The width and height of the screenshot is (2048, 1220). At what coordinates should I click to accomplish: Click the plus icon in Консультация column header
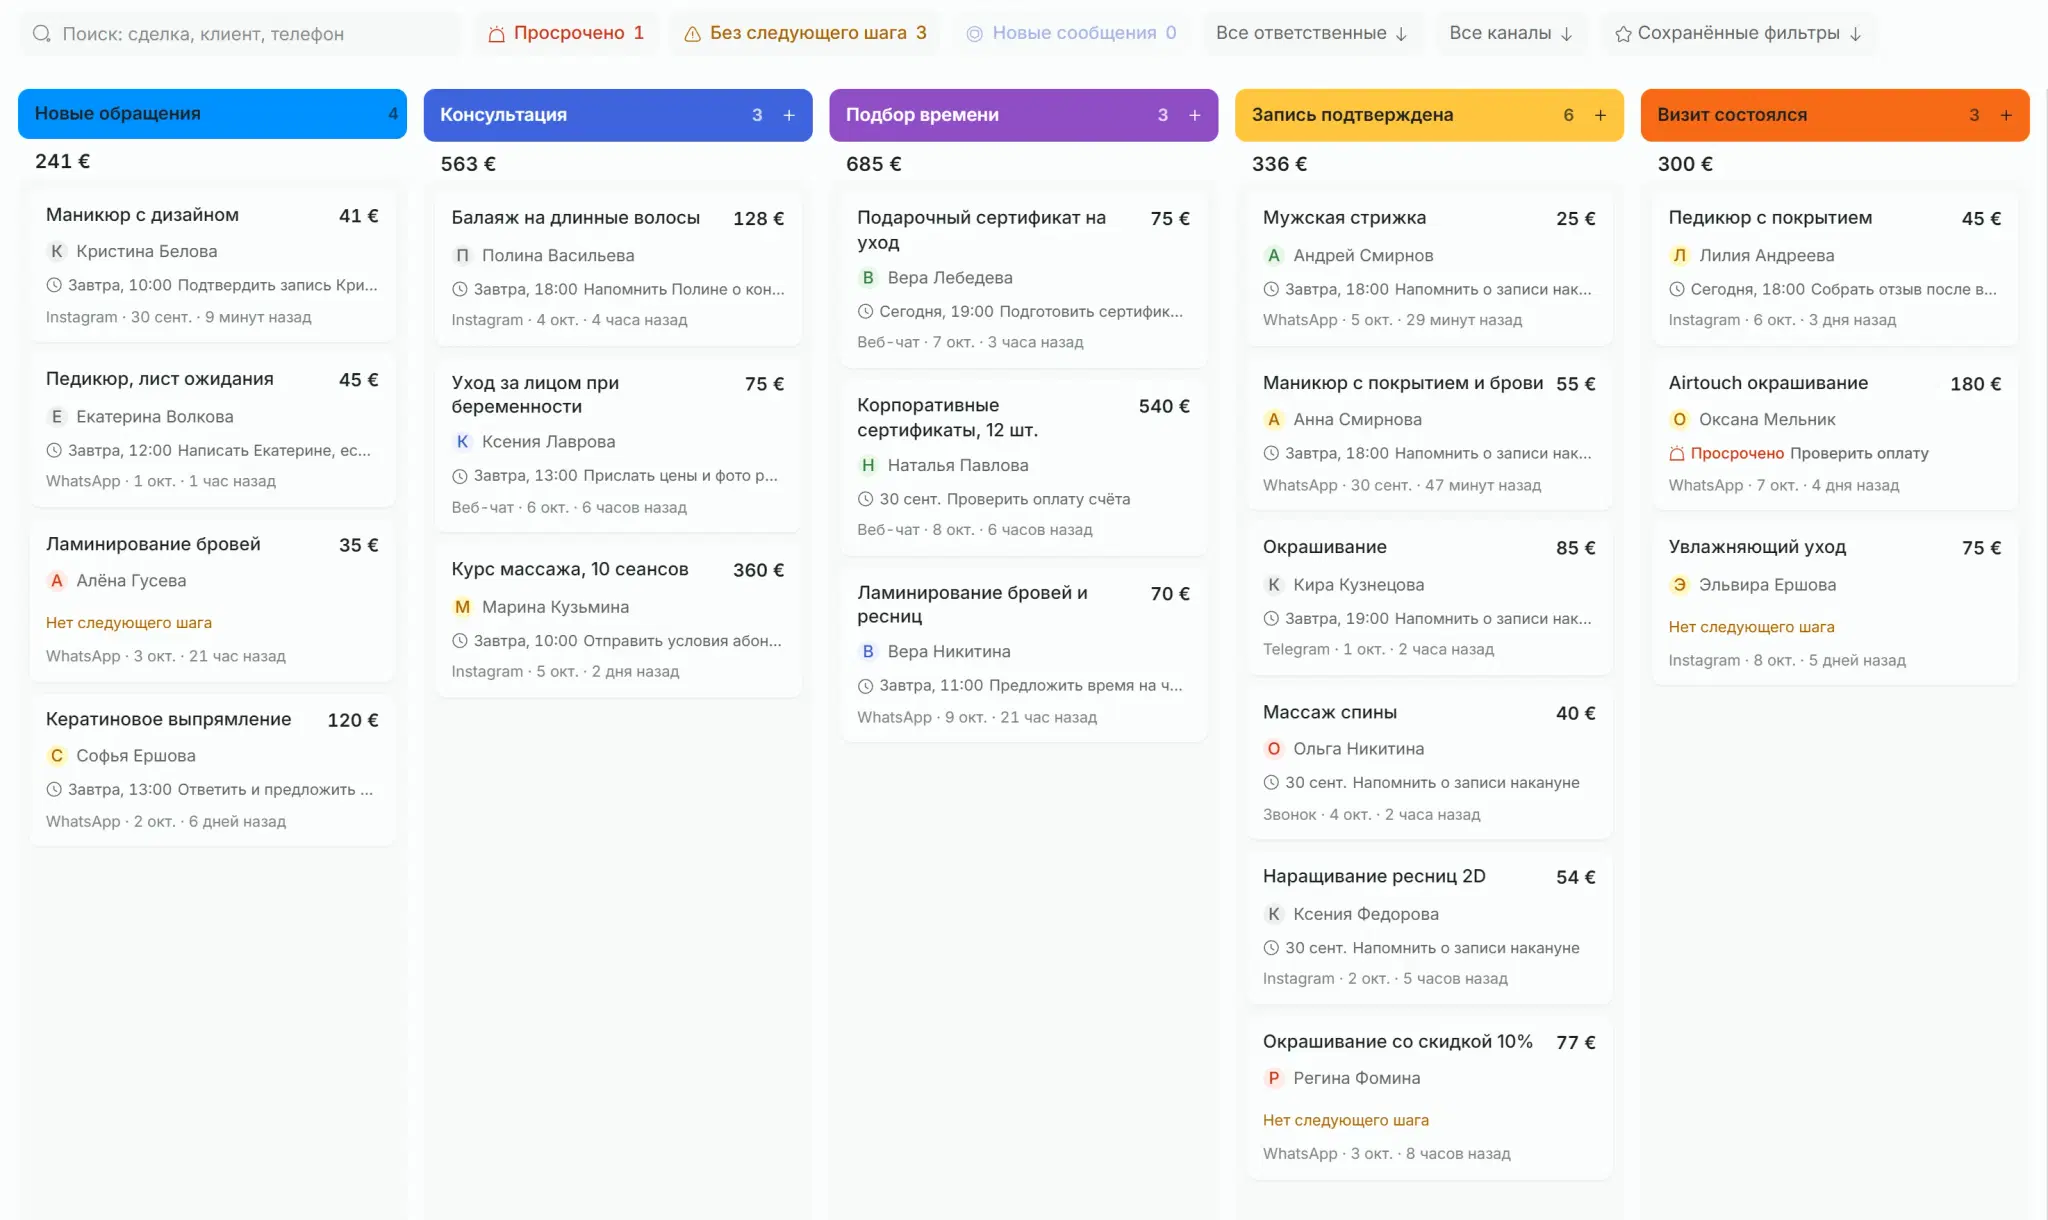tap(789, 115)
